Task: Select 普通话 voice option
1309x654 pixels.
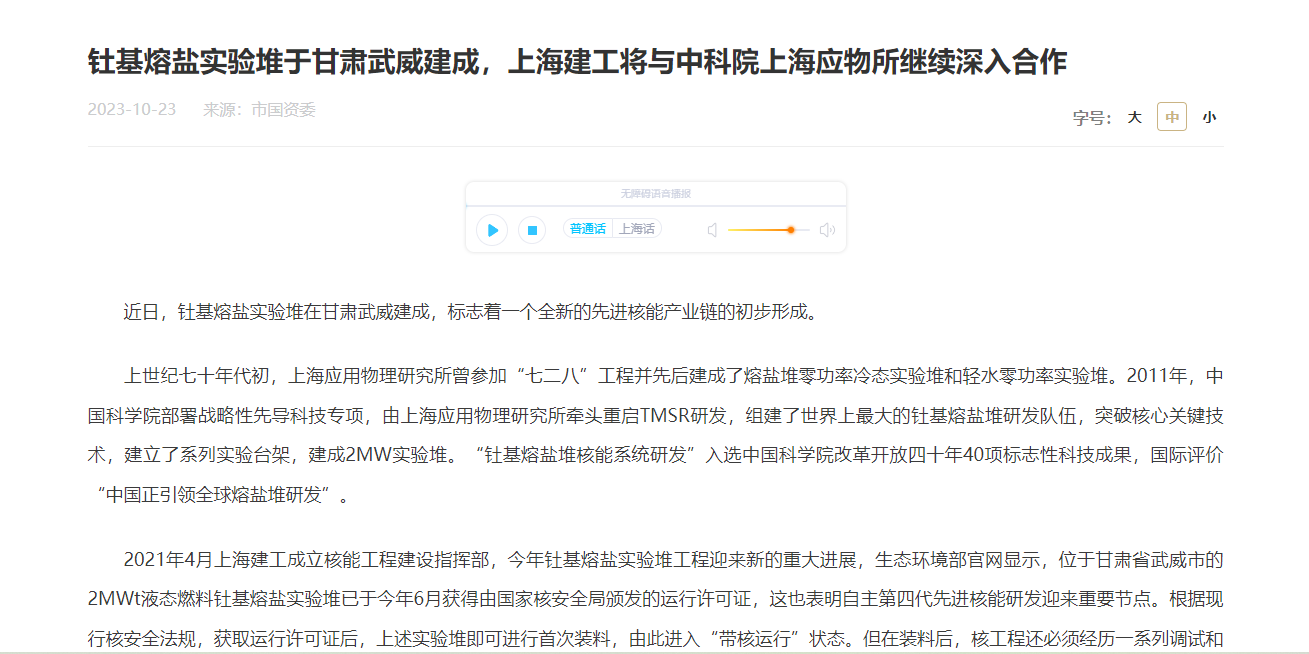Action: pyautogui.click(x=588, y=229)
